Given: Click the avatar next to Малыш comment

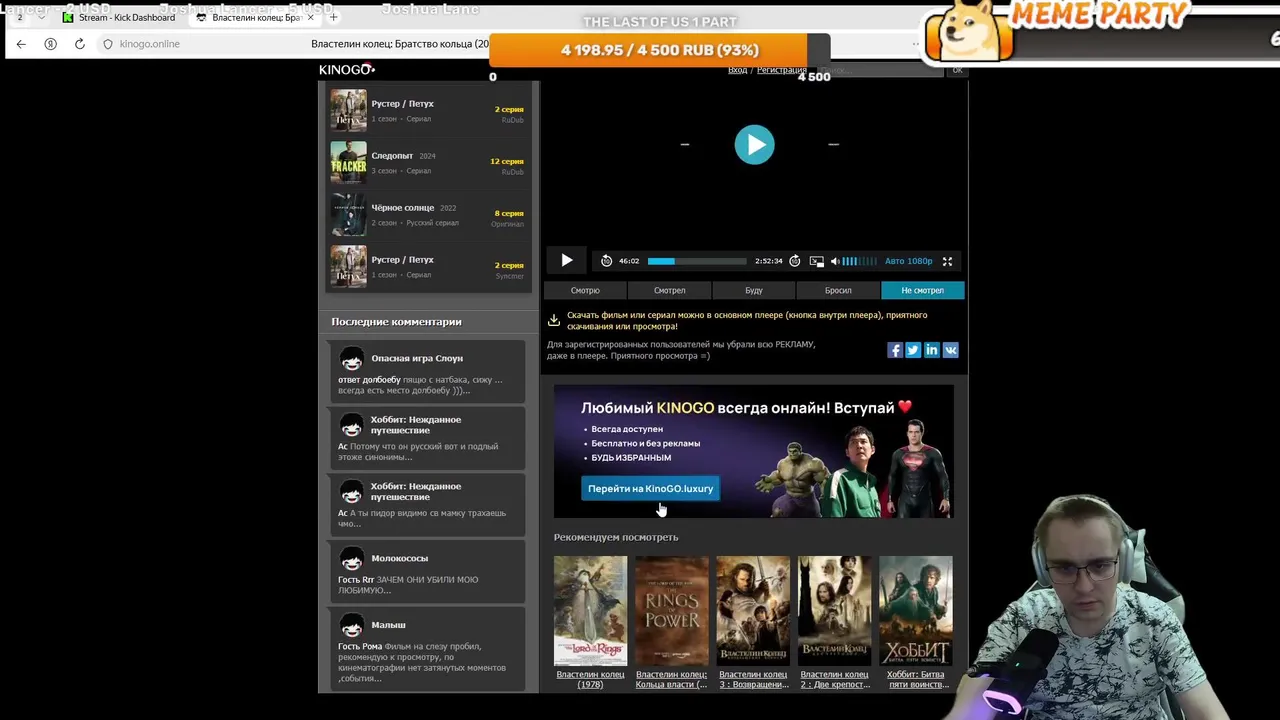Looking at the screenshot, I should 351,626.
